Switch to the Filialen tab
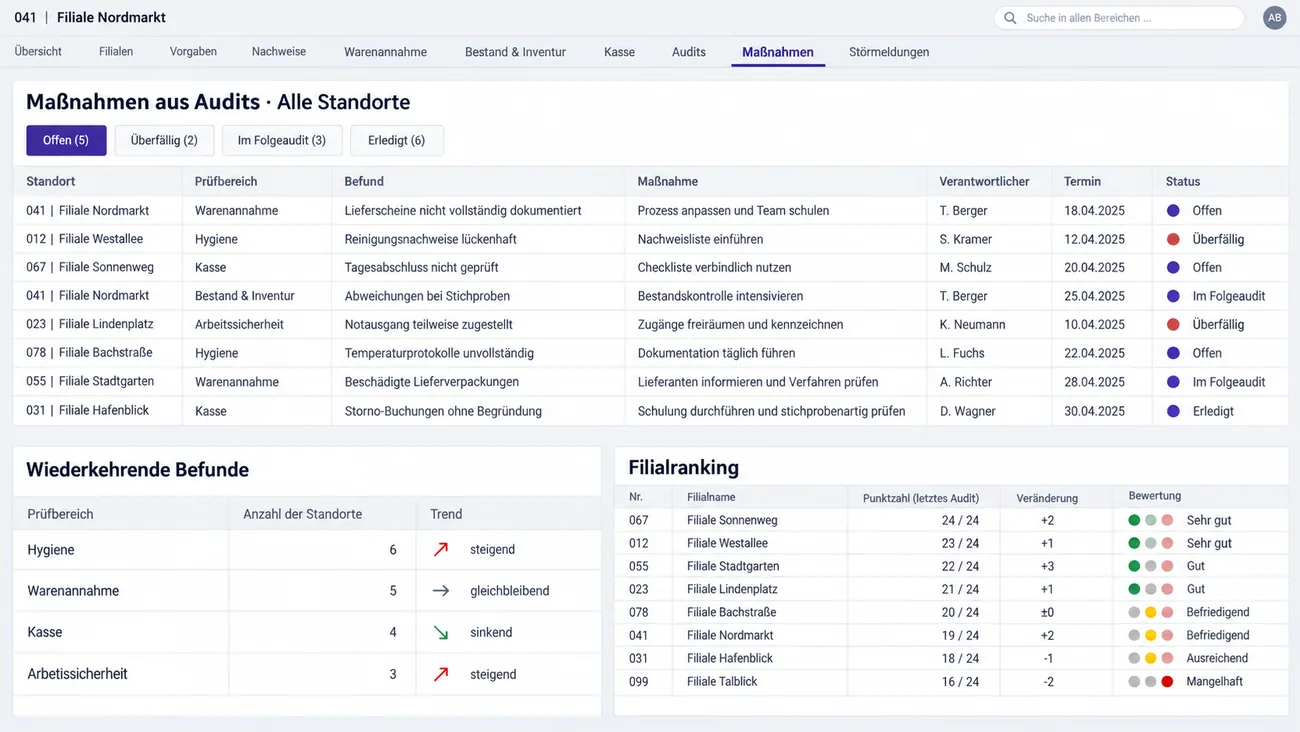This screenshot has height=732, width=1300. coord(116,52)
